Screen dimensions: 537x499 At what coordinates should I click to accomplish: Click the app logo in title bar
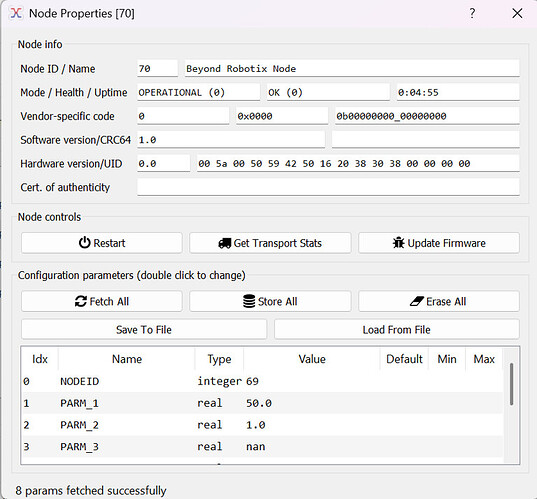tap(16, 13)
